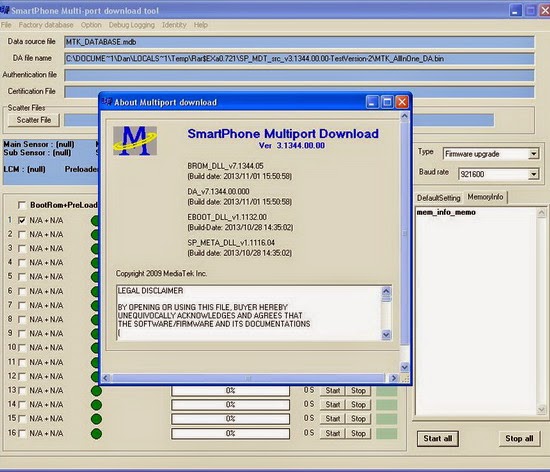Click the About dialog horizontal scroll left arrow

[x=106, y=378]
